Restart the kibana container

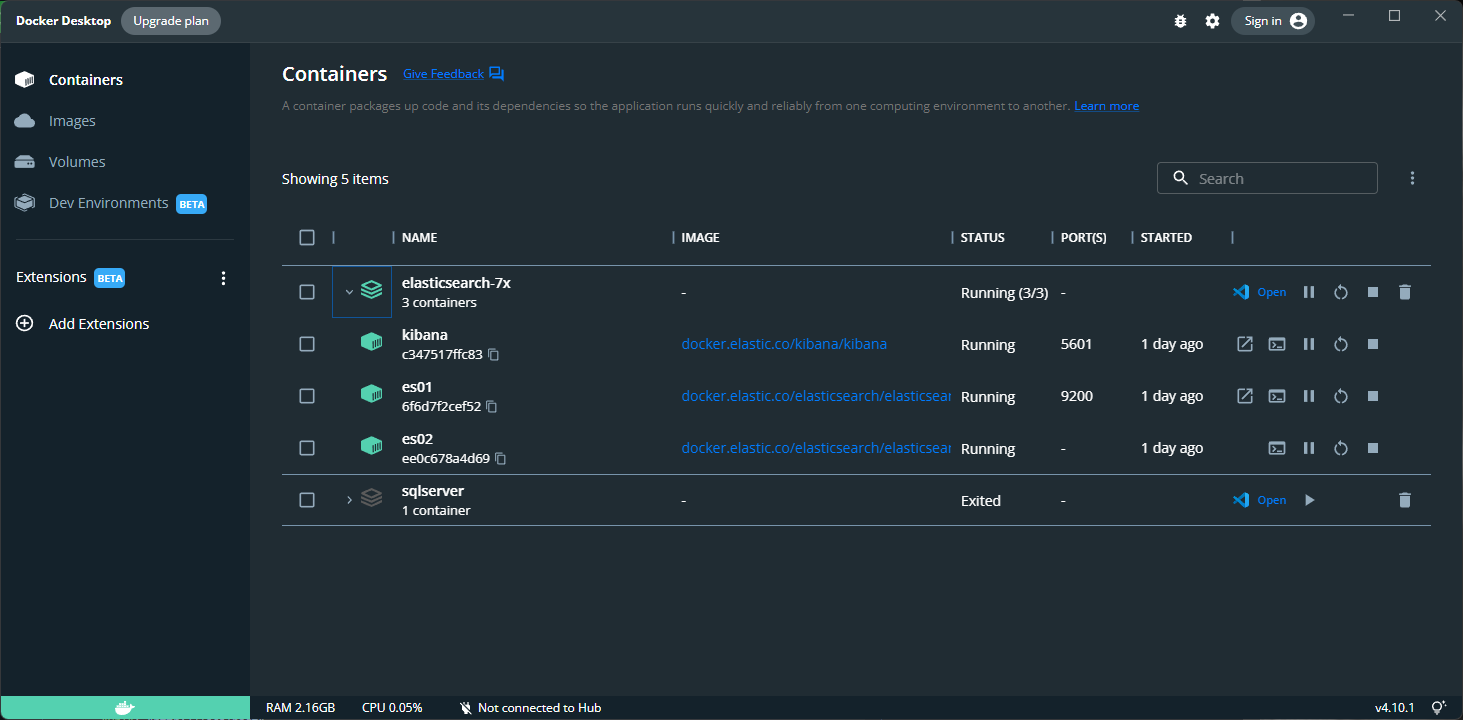point(1341,344)
